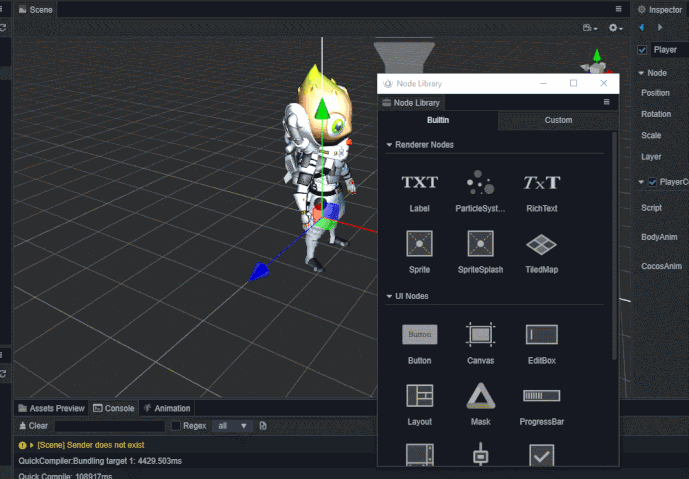The width and height of the screenshot is (689, 479).
Task: Click the Layer property label
Action: pos(651,157)
